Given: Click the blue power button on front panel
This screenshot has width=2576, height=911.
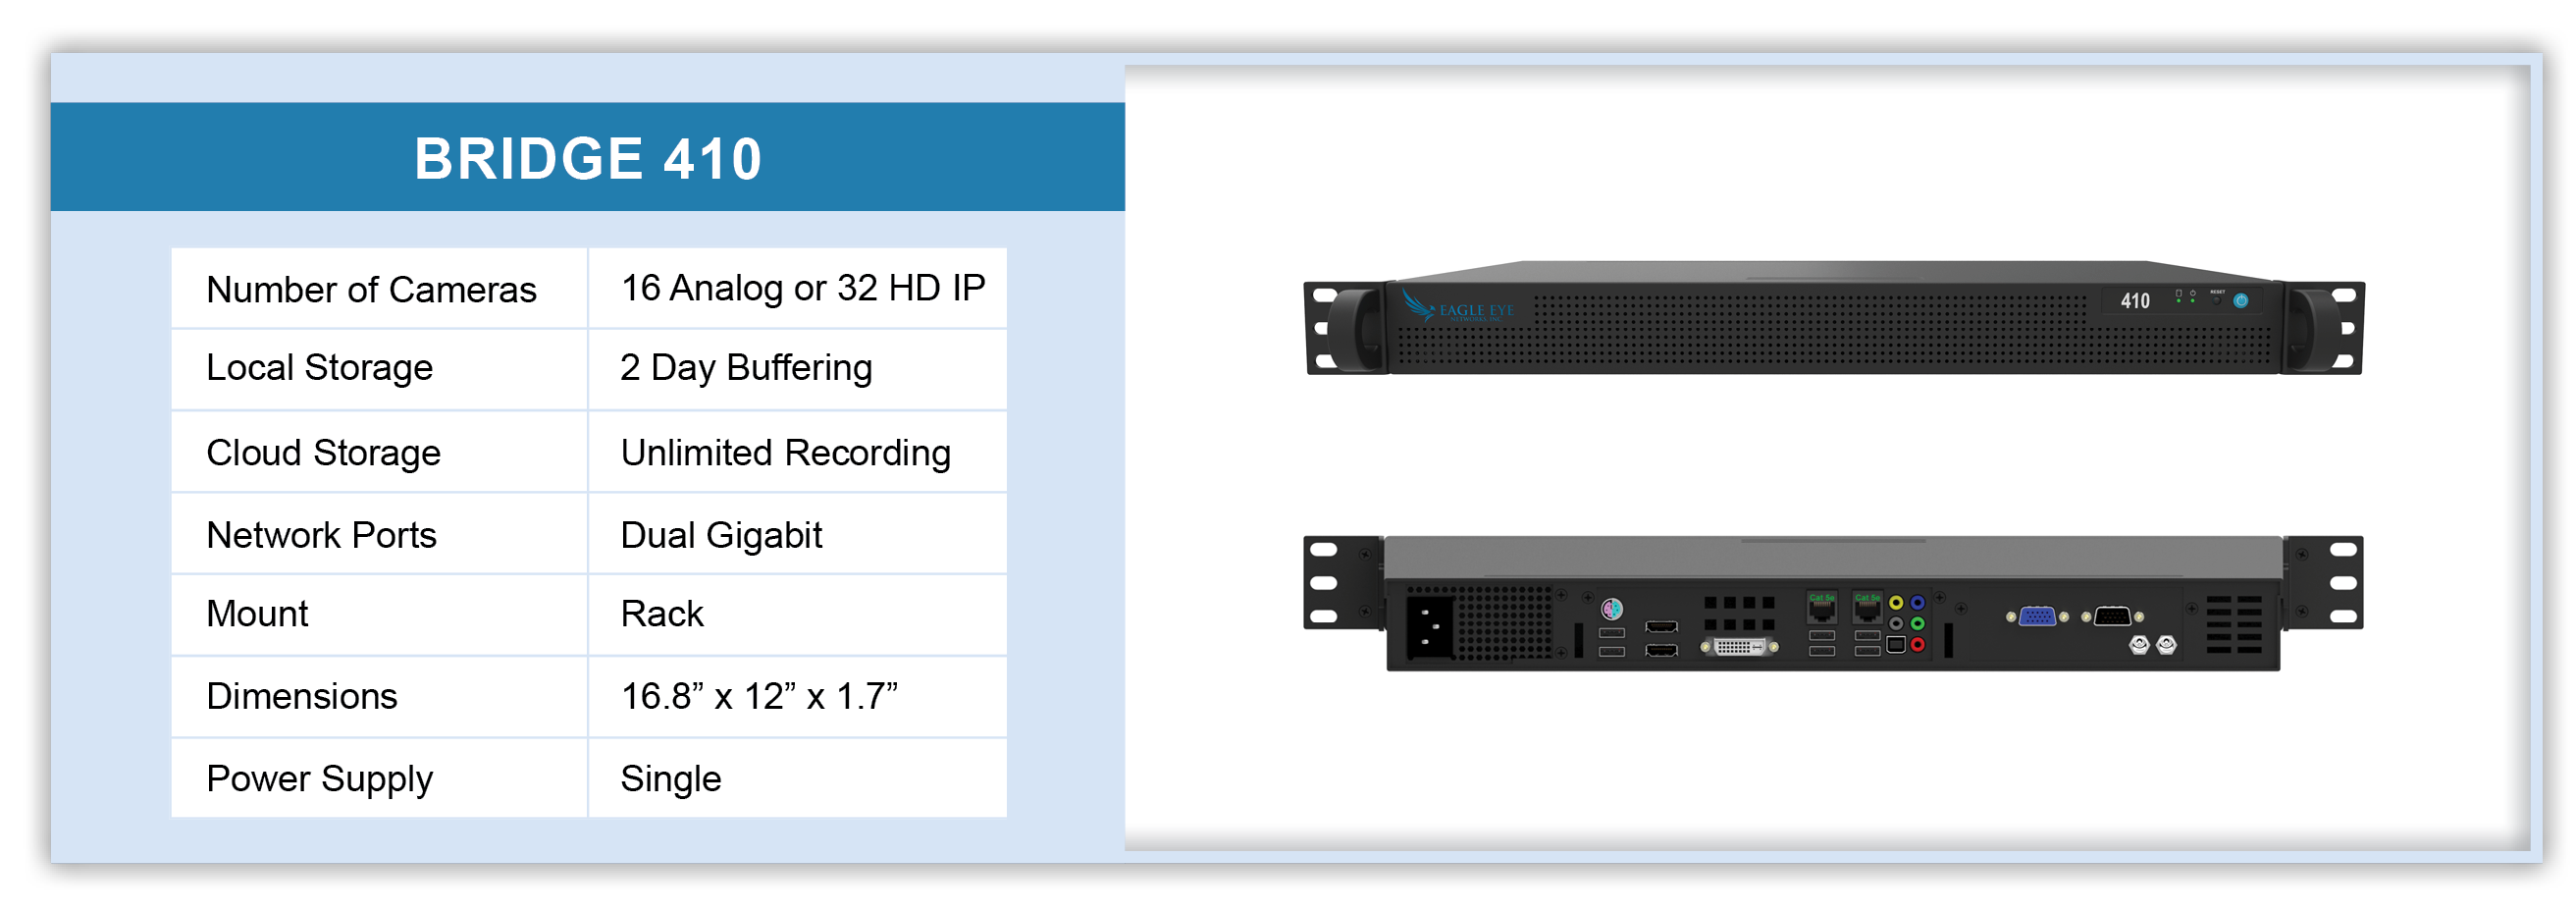Looking at the screenshot, I should pyautogui.click(x=2240, y=300).
